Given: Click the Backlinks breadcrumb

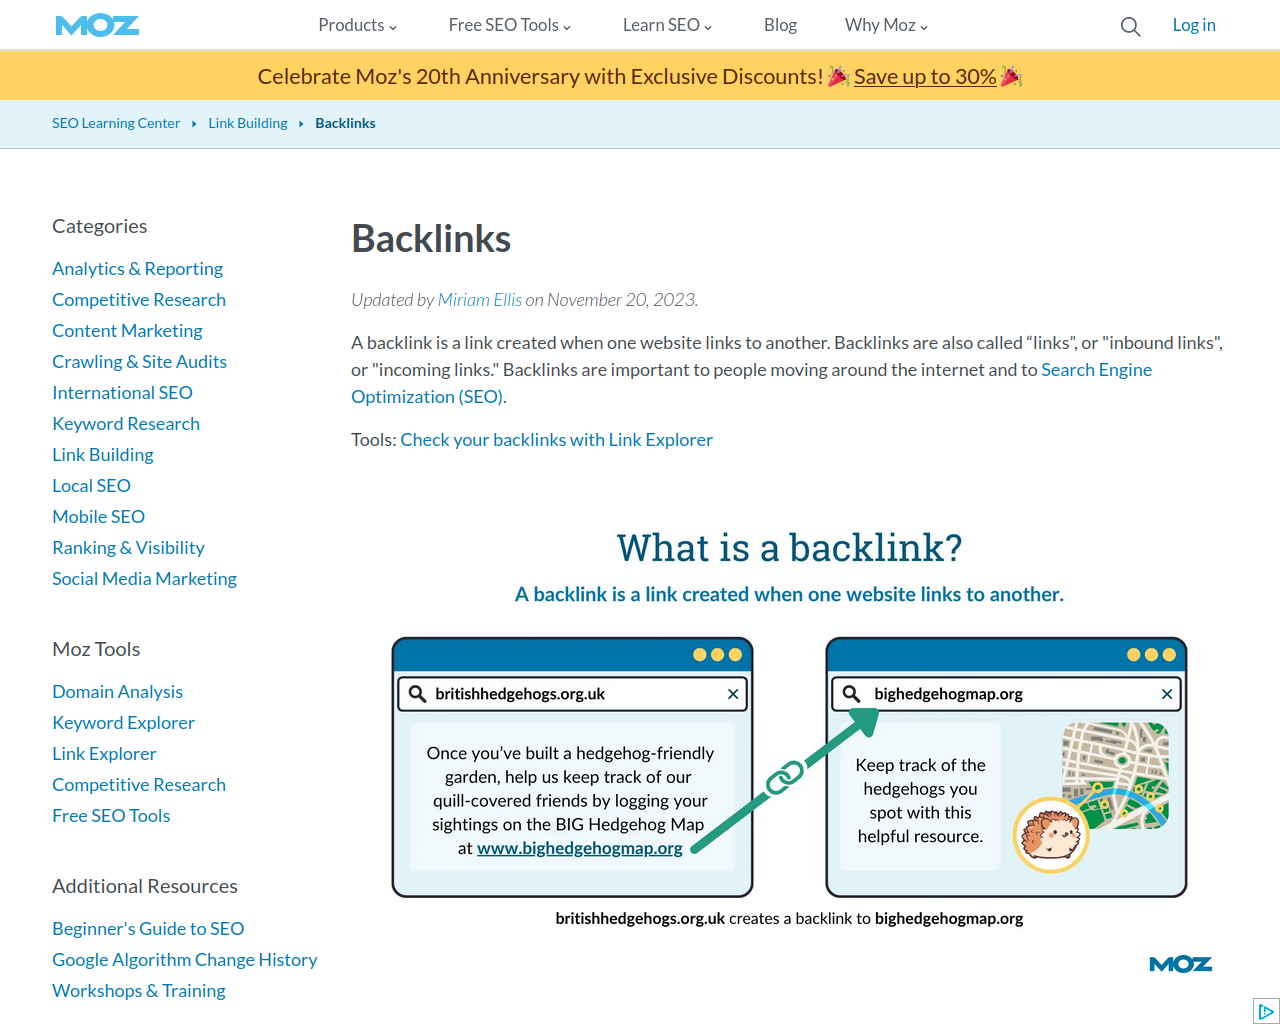Looking at the screenshot, I should pyautogui.click(x=345, y=123).
